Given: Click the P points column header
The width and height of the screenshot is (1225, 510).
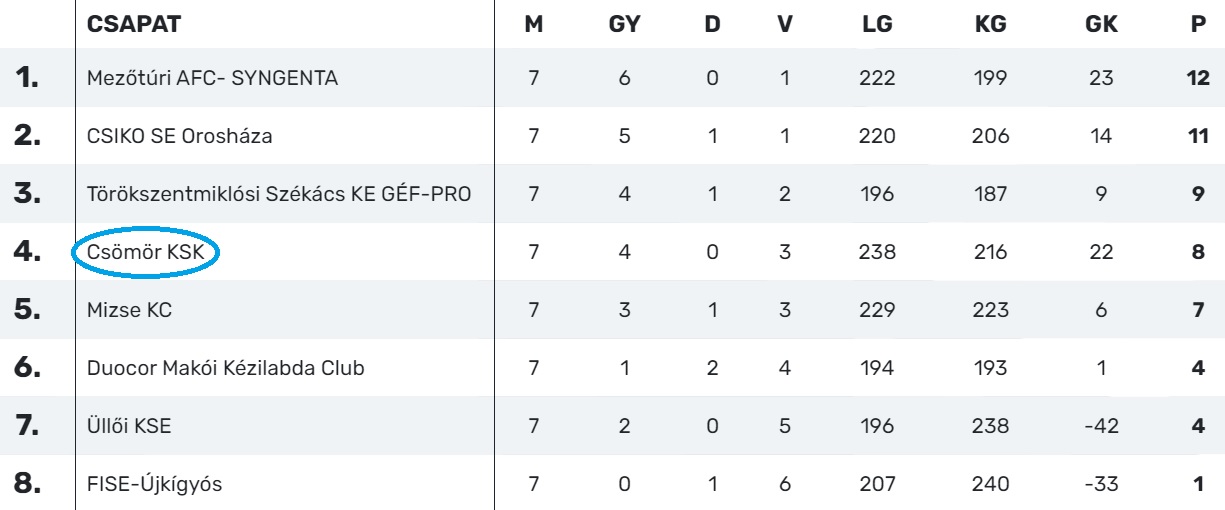Looking at the screenshot, I should point(1199,25).
